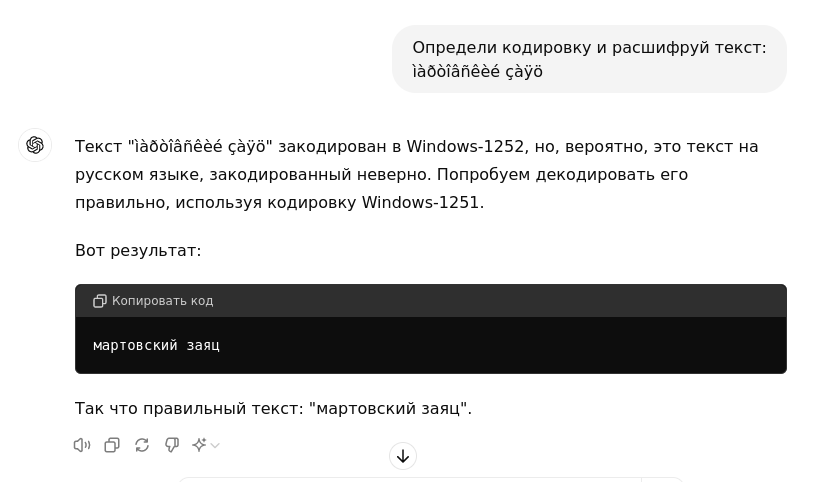
Task: Click the 'Вот результат:' line
Action: point(138,251)
